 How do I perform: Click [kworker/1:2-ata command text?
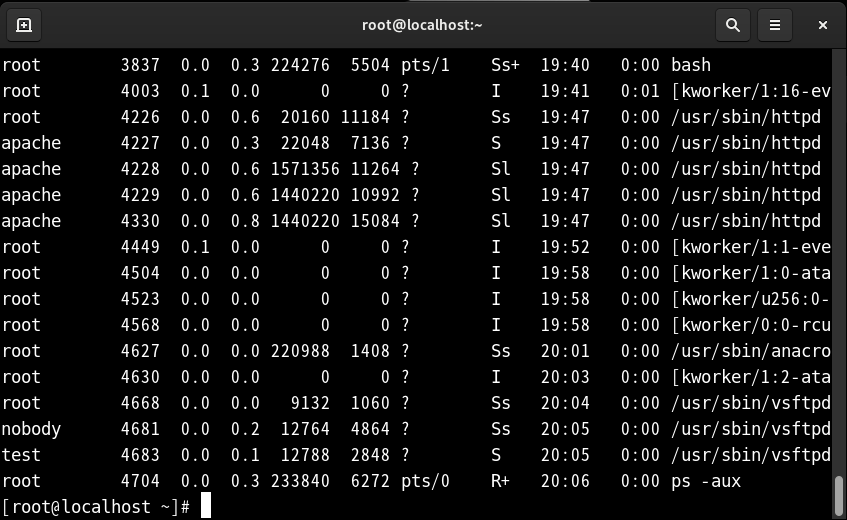point(750,377)
